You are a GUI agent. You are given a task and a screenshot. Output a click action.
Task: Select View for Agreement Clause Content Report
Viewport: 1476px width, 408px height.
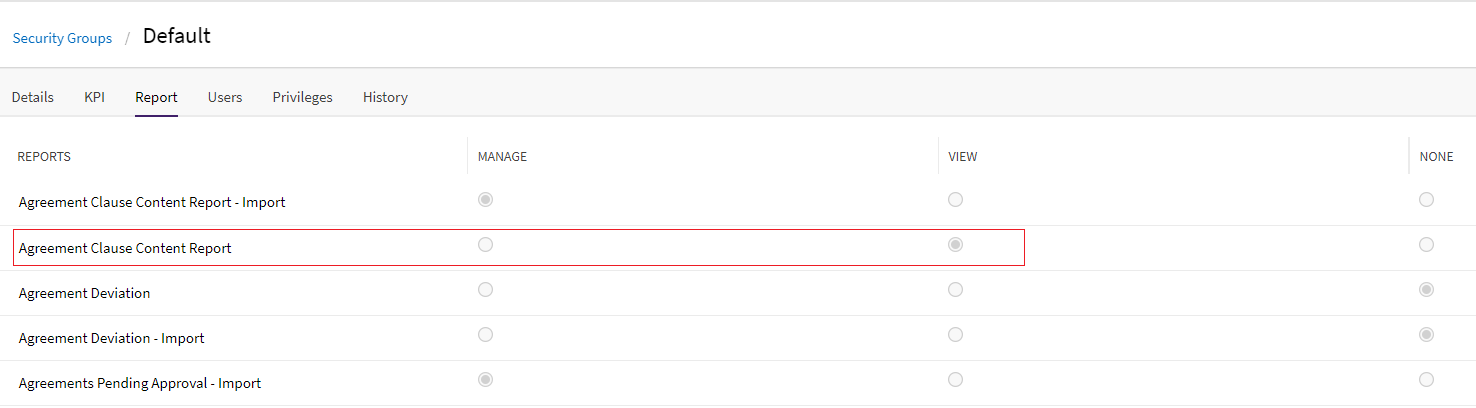point(955,245)
